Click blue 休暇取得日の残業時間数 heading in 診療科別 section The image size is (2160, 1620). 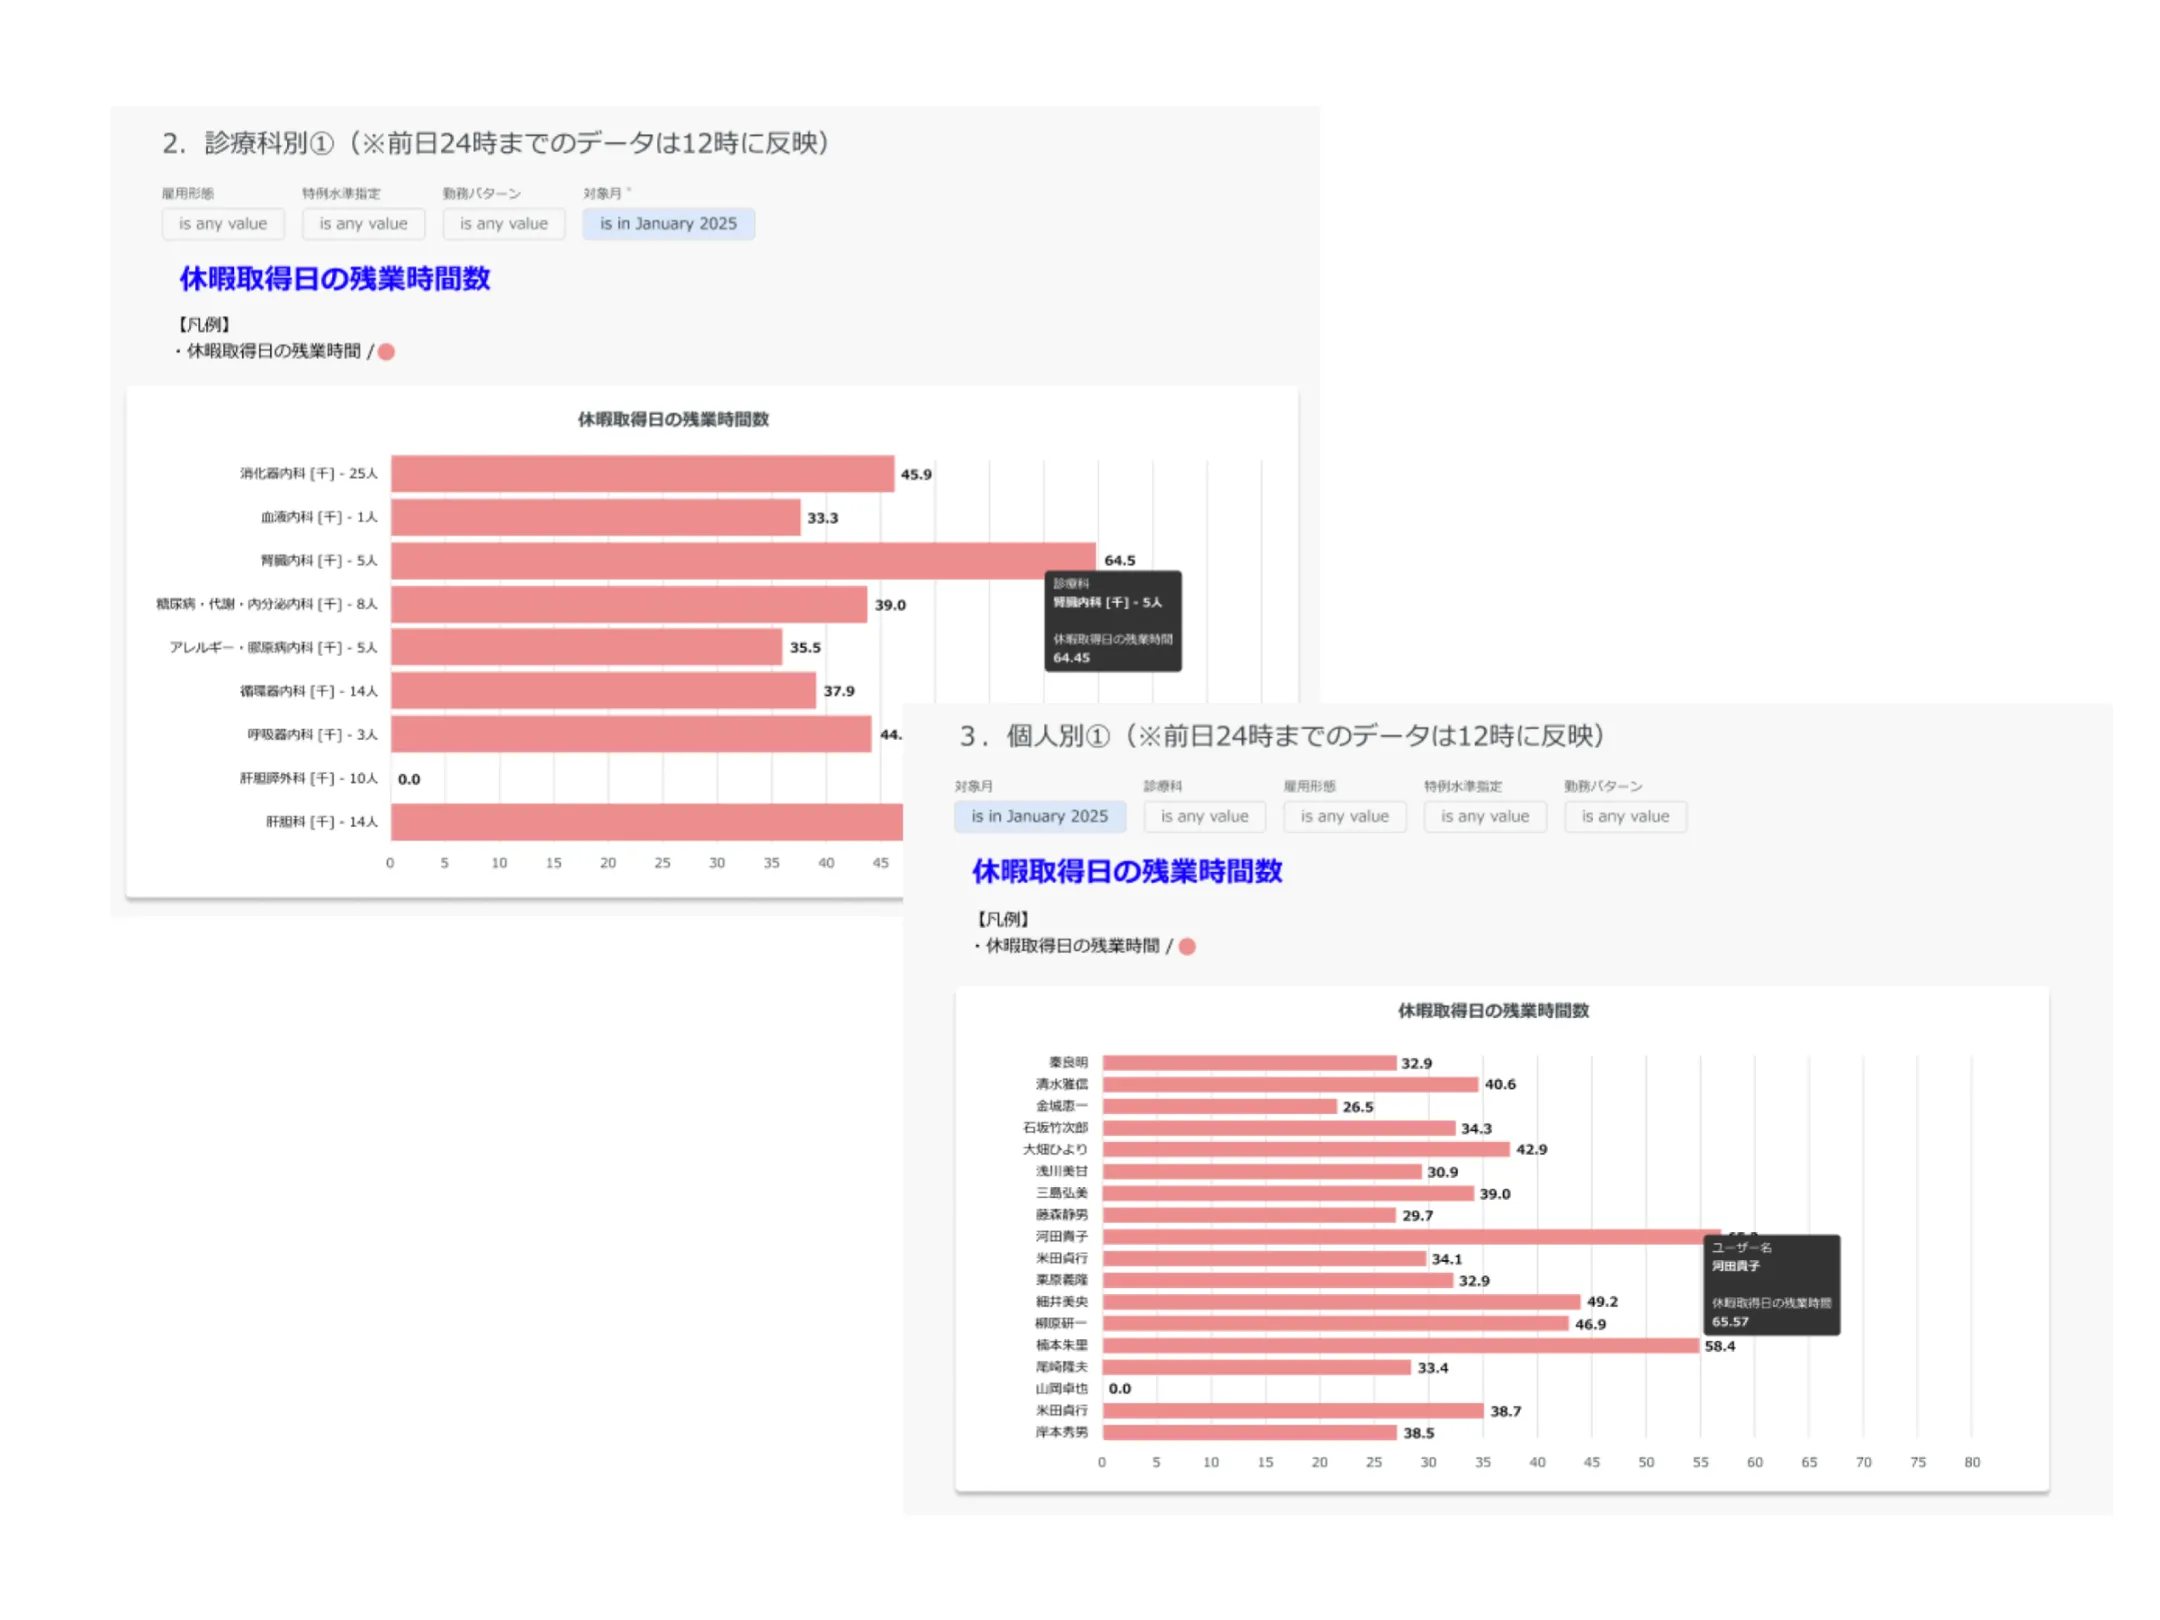334,279
